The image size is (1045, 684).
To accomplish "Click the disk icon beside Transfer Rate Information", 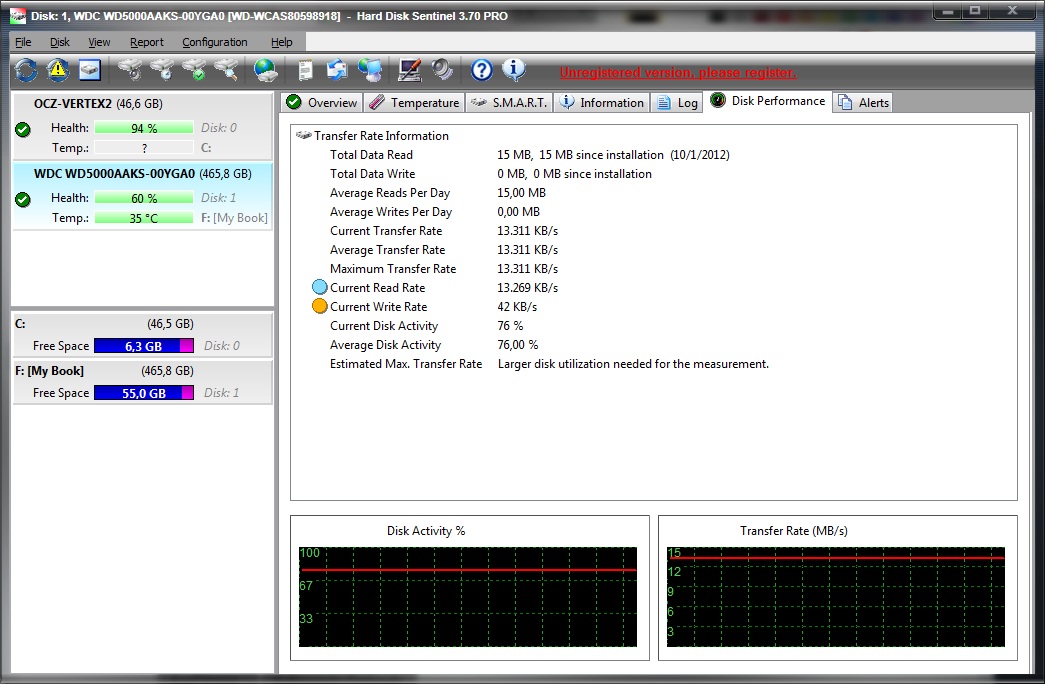I will (304, 135).
